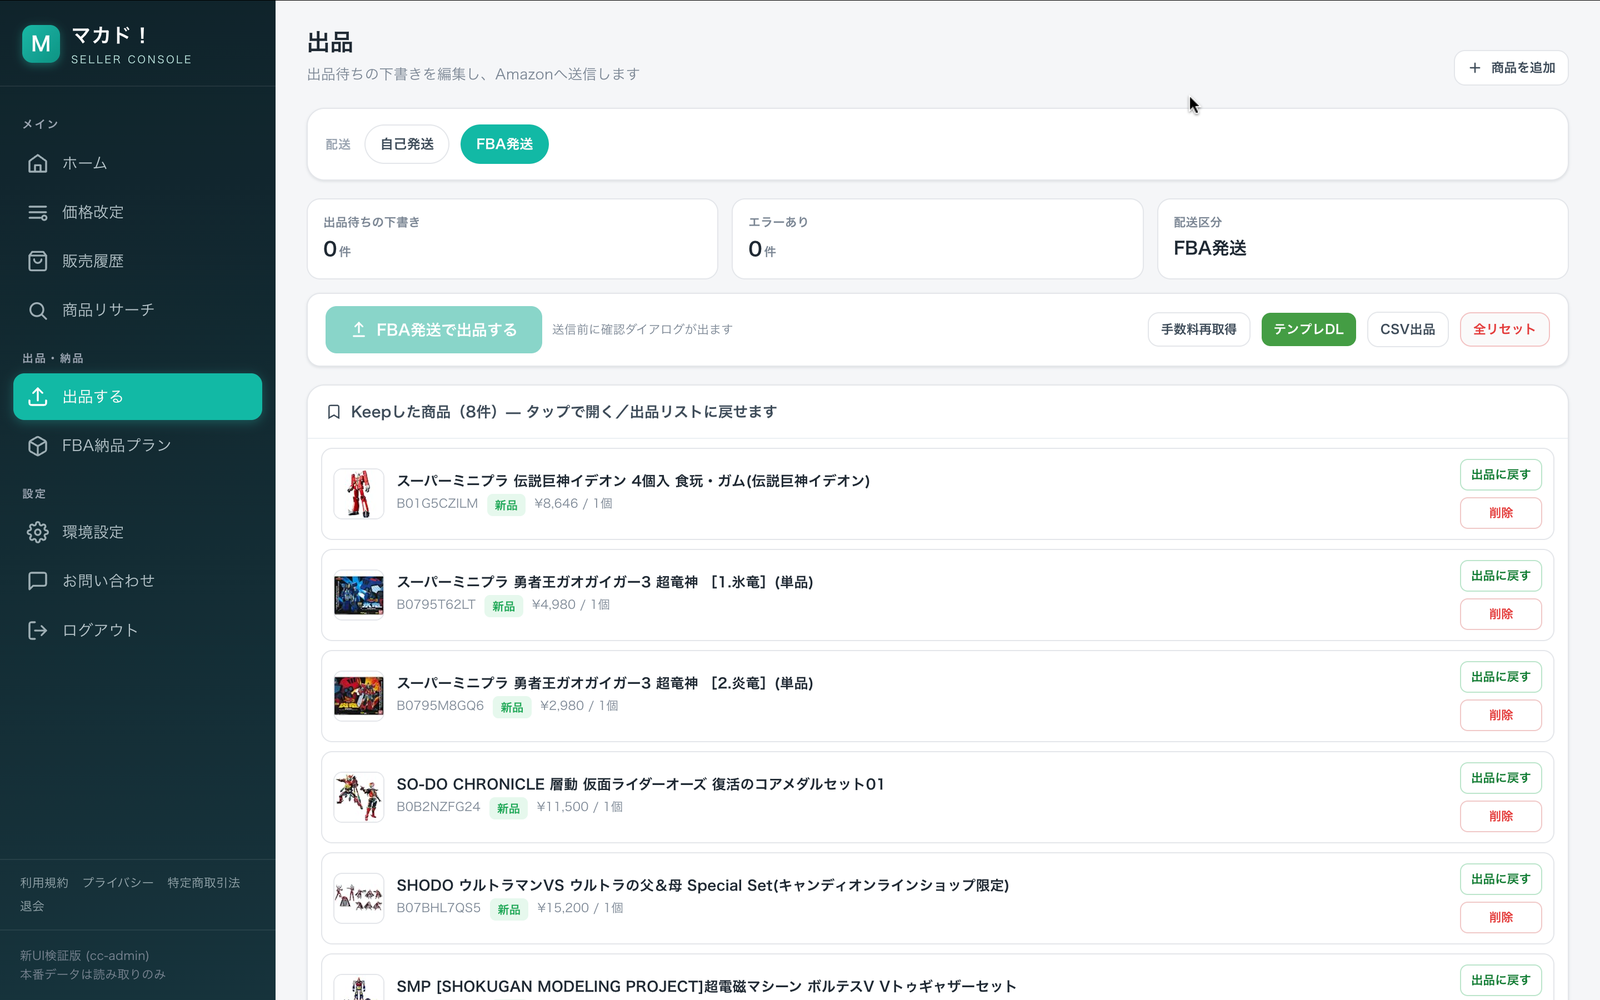The image size is (1600, 1000).
Task: Return SO-DO CHRONICLE item to listing
Action: coord(1500,778)
